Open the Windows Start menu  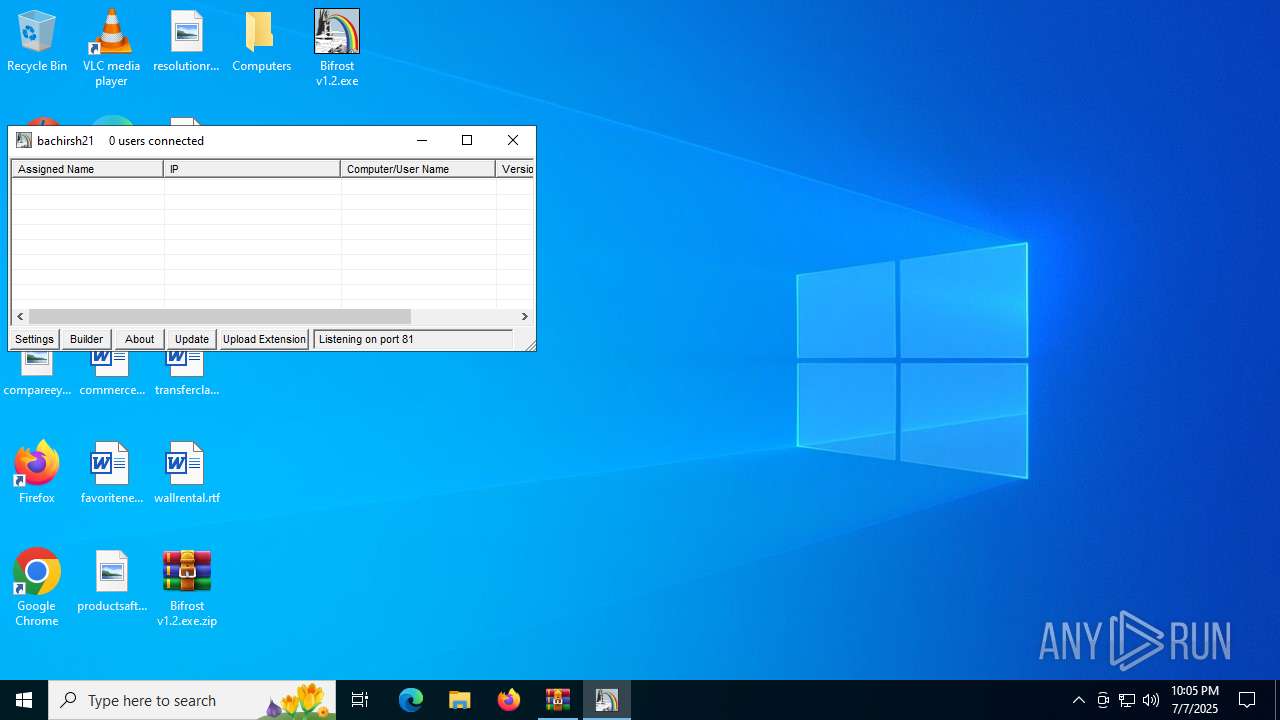click(x=24, y=700)
